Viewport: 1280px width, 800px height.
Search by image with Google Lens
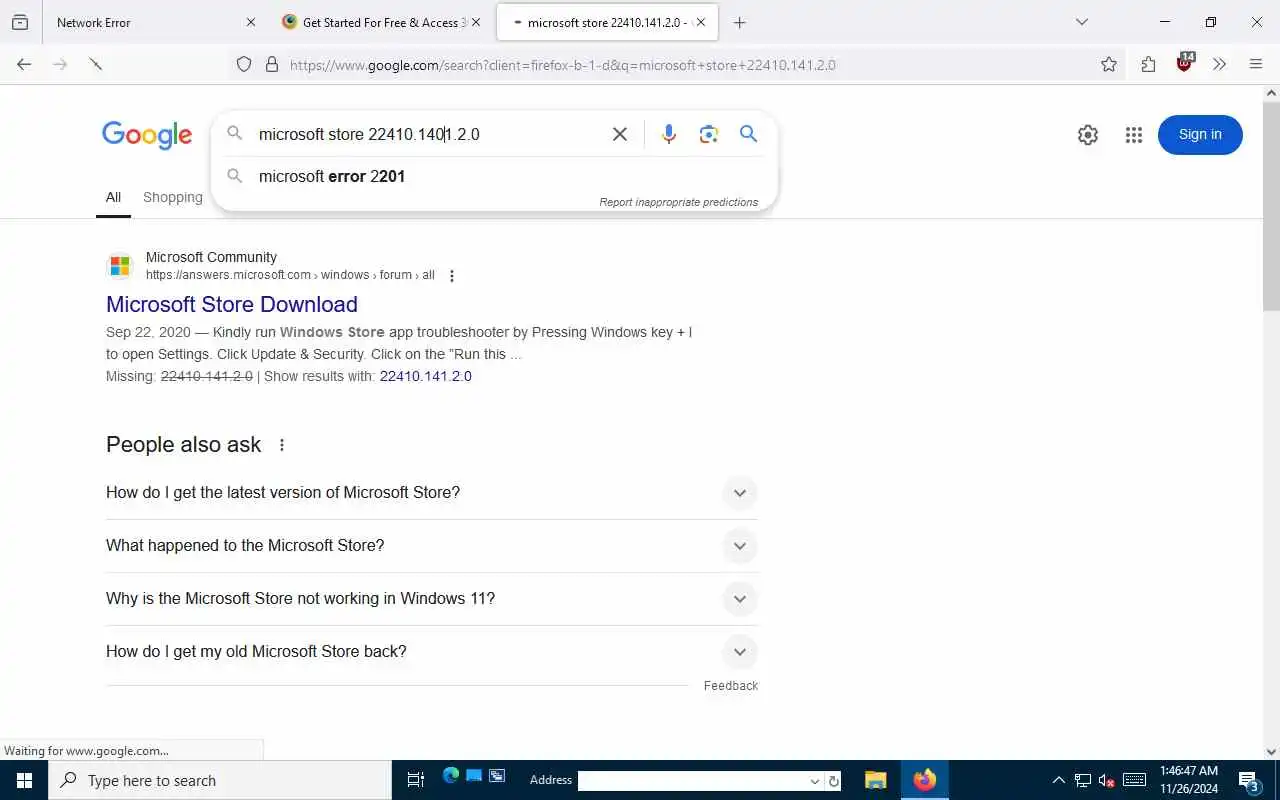click(x=709, y=134)
